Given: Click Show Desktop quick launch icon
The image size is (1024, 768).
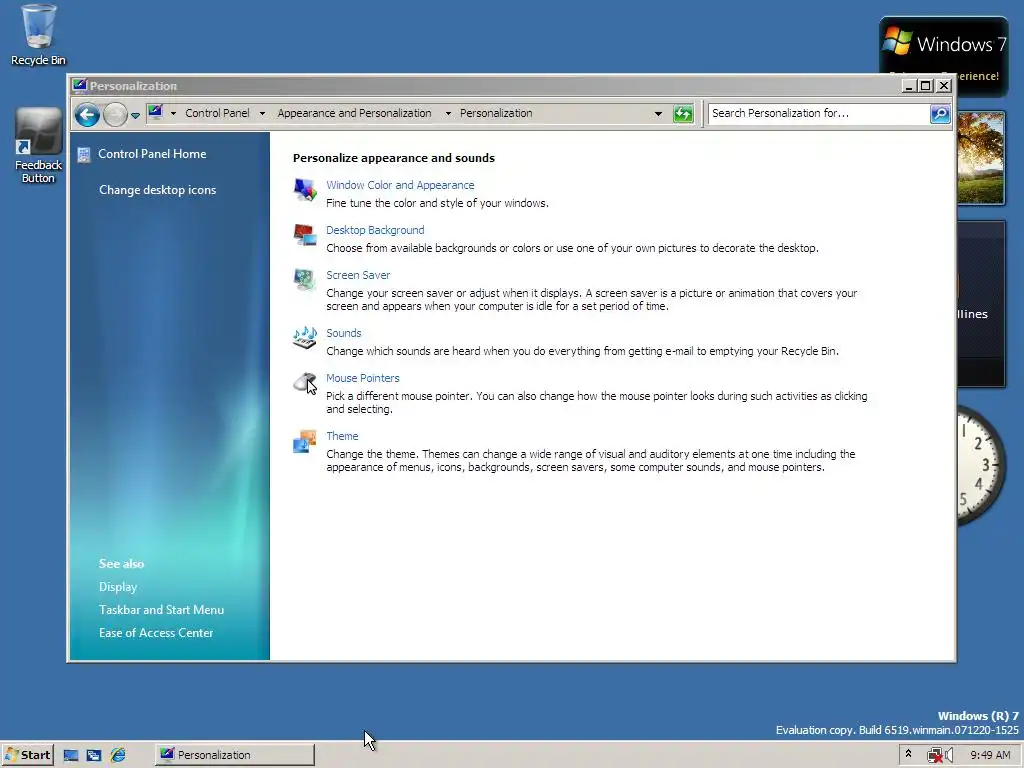Looking at the screenshot, I should click(x=71, y=755).
